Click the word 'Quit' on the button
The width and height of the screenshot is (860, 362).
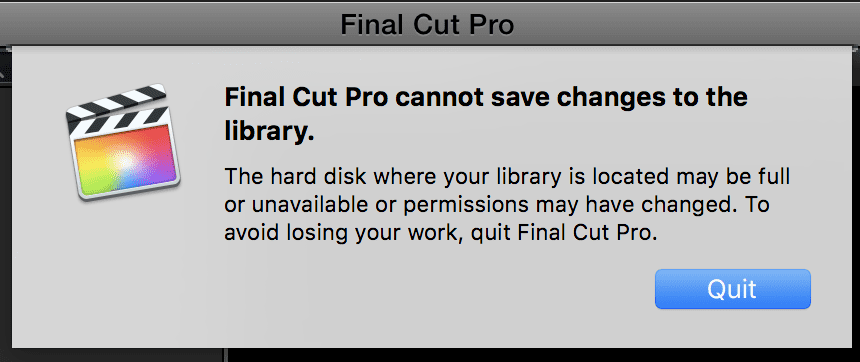click(x=732, y=289)
